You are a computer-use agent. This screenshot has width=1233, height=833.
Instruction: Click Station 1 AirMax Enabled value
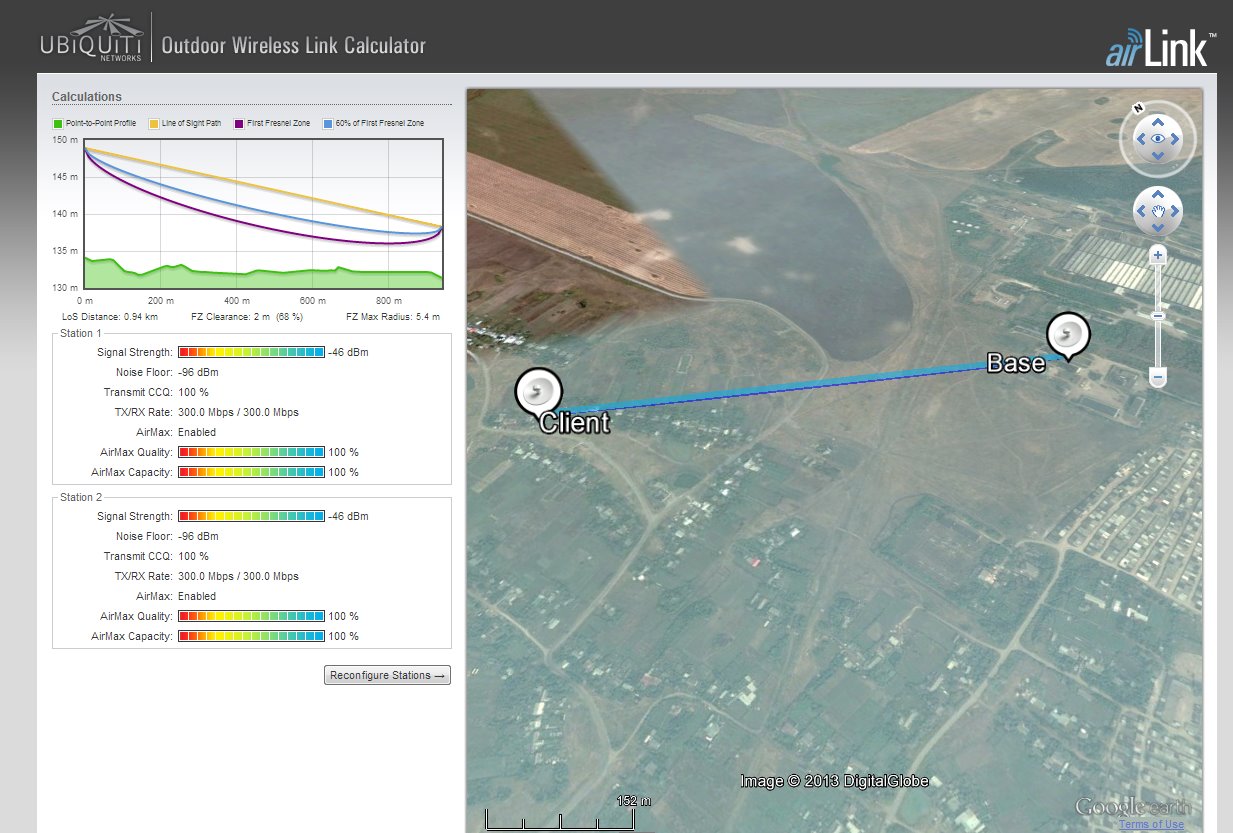pyautogui.click(x=197, y=432)
